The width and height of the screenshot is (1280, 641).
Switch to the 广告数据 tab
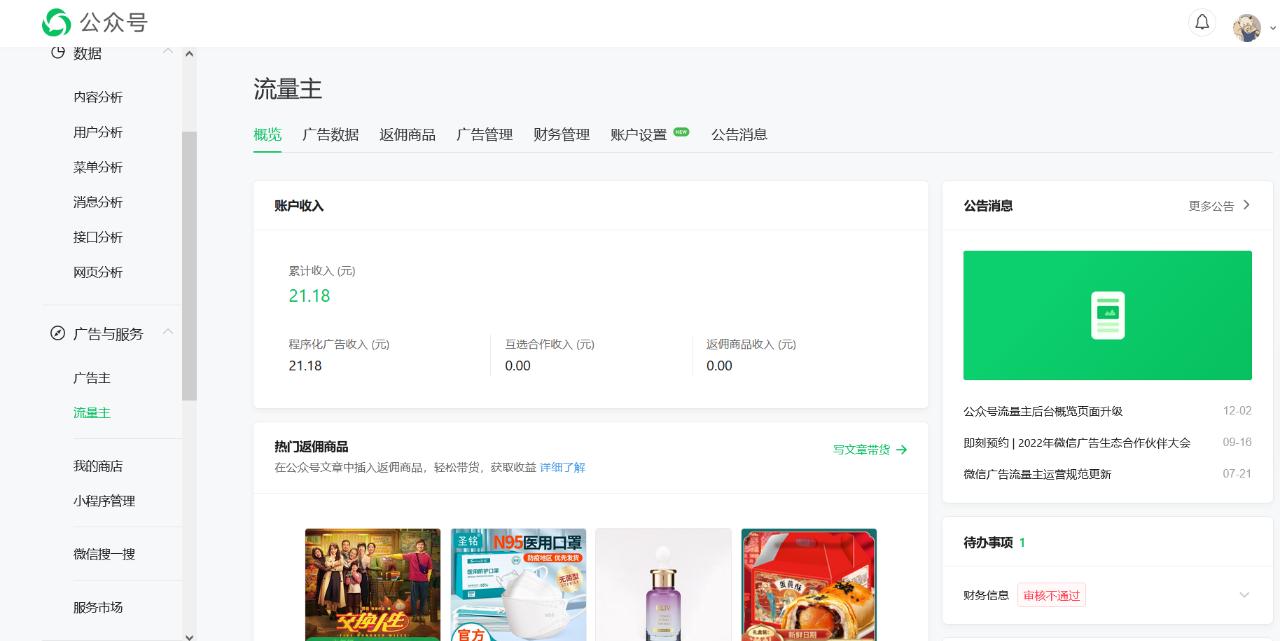330,134
